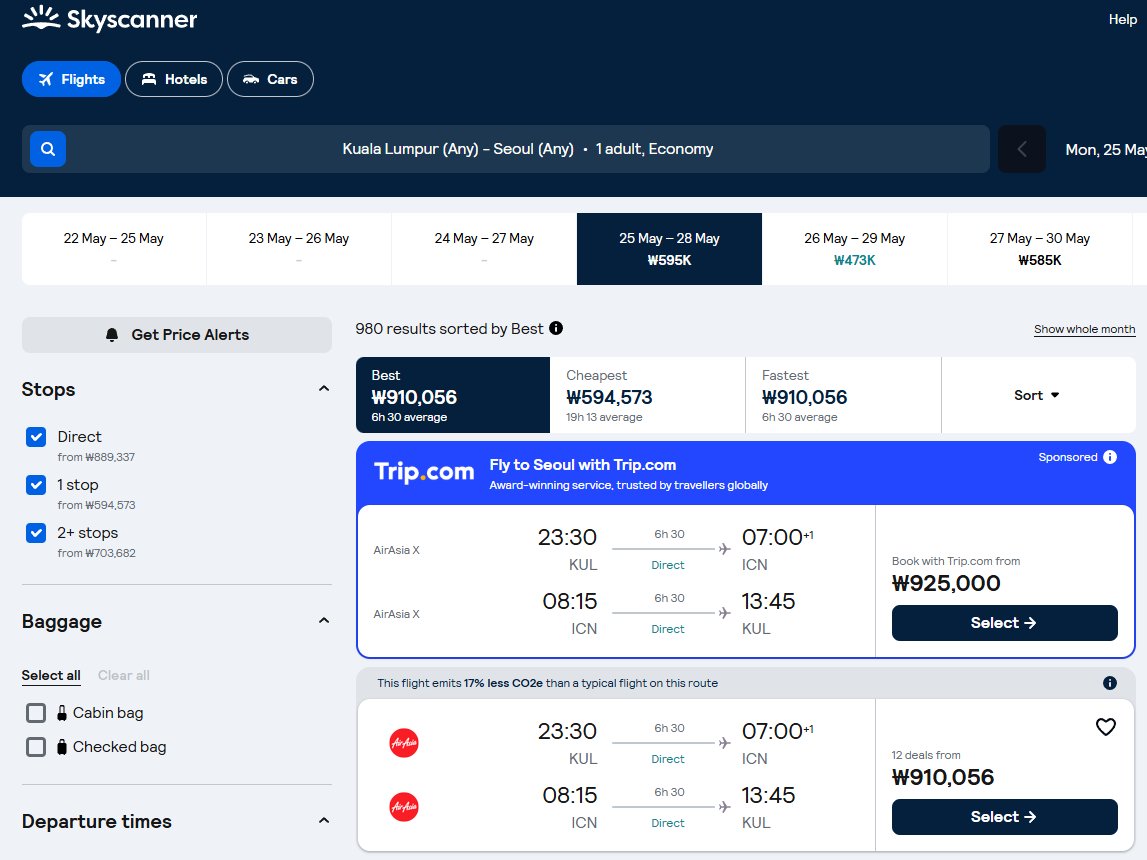1147x860 pixels.
Task: Tick the Cabin bag checkbox
Action: coord(36,713)
